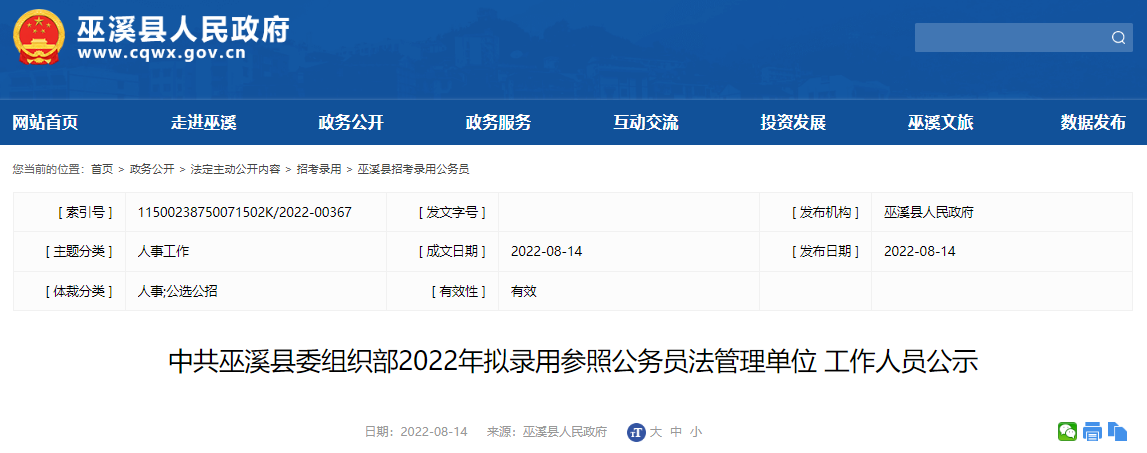Click 巫溪县招考录用公务员 breadcrumb link
The image size is (1147, 453).
click(x=413, y=169)
